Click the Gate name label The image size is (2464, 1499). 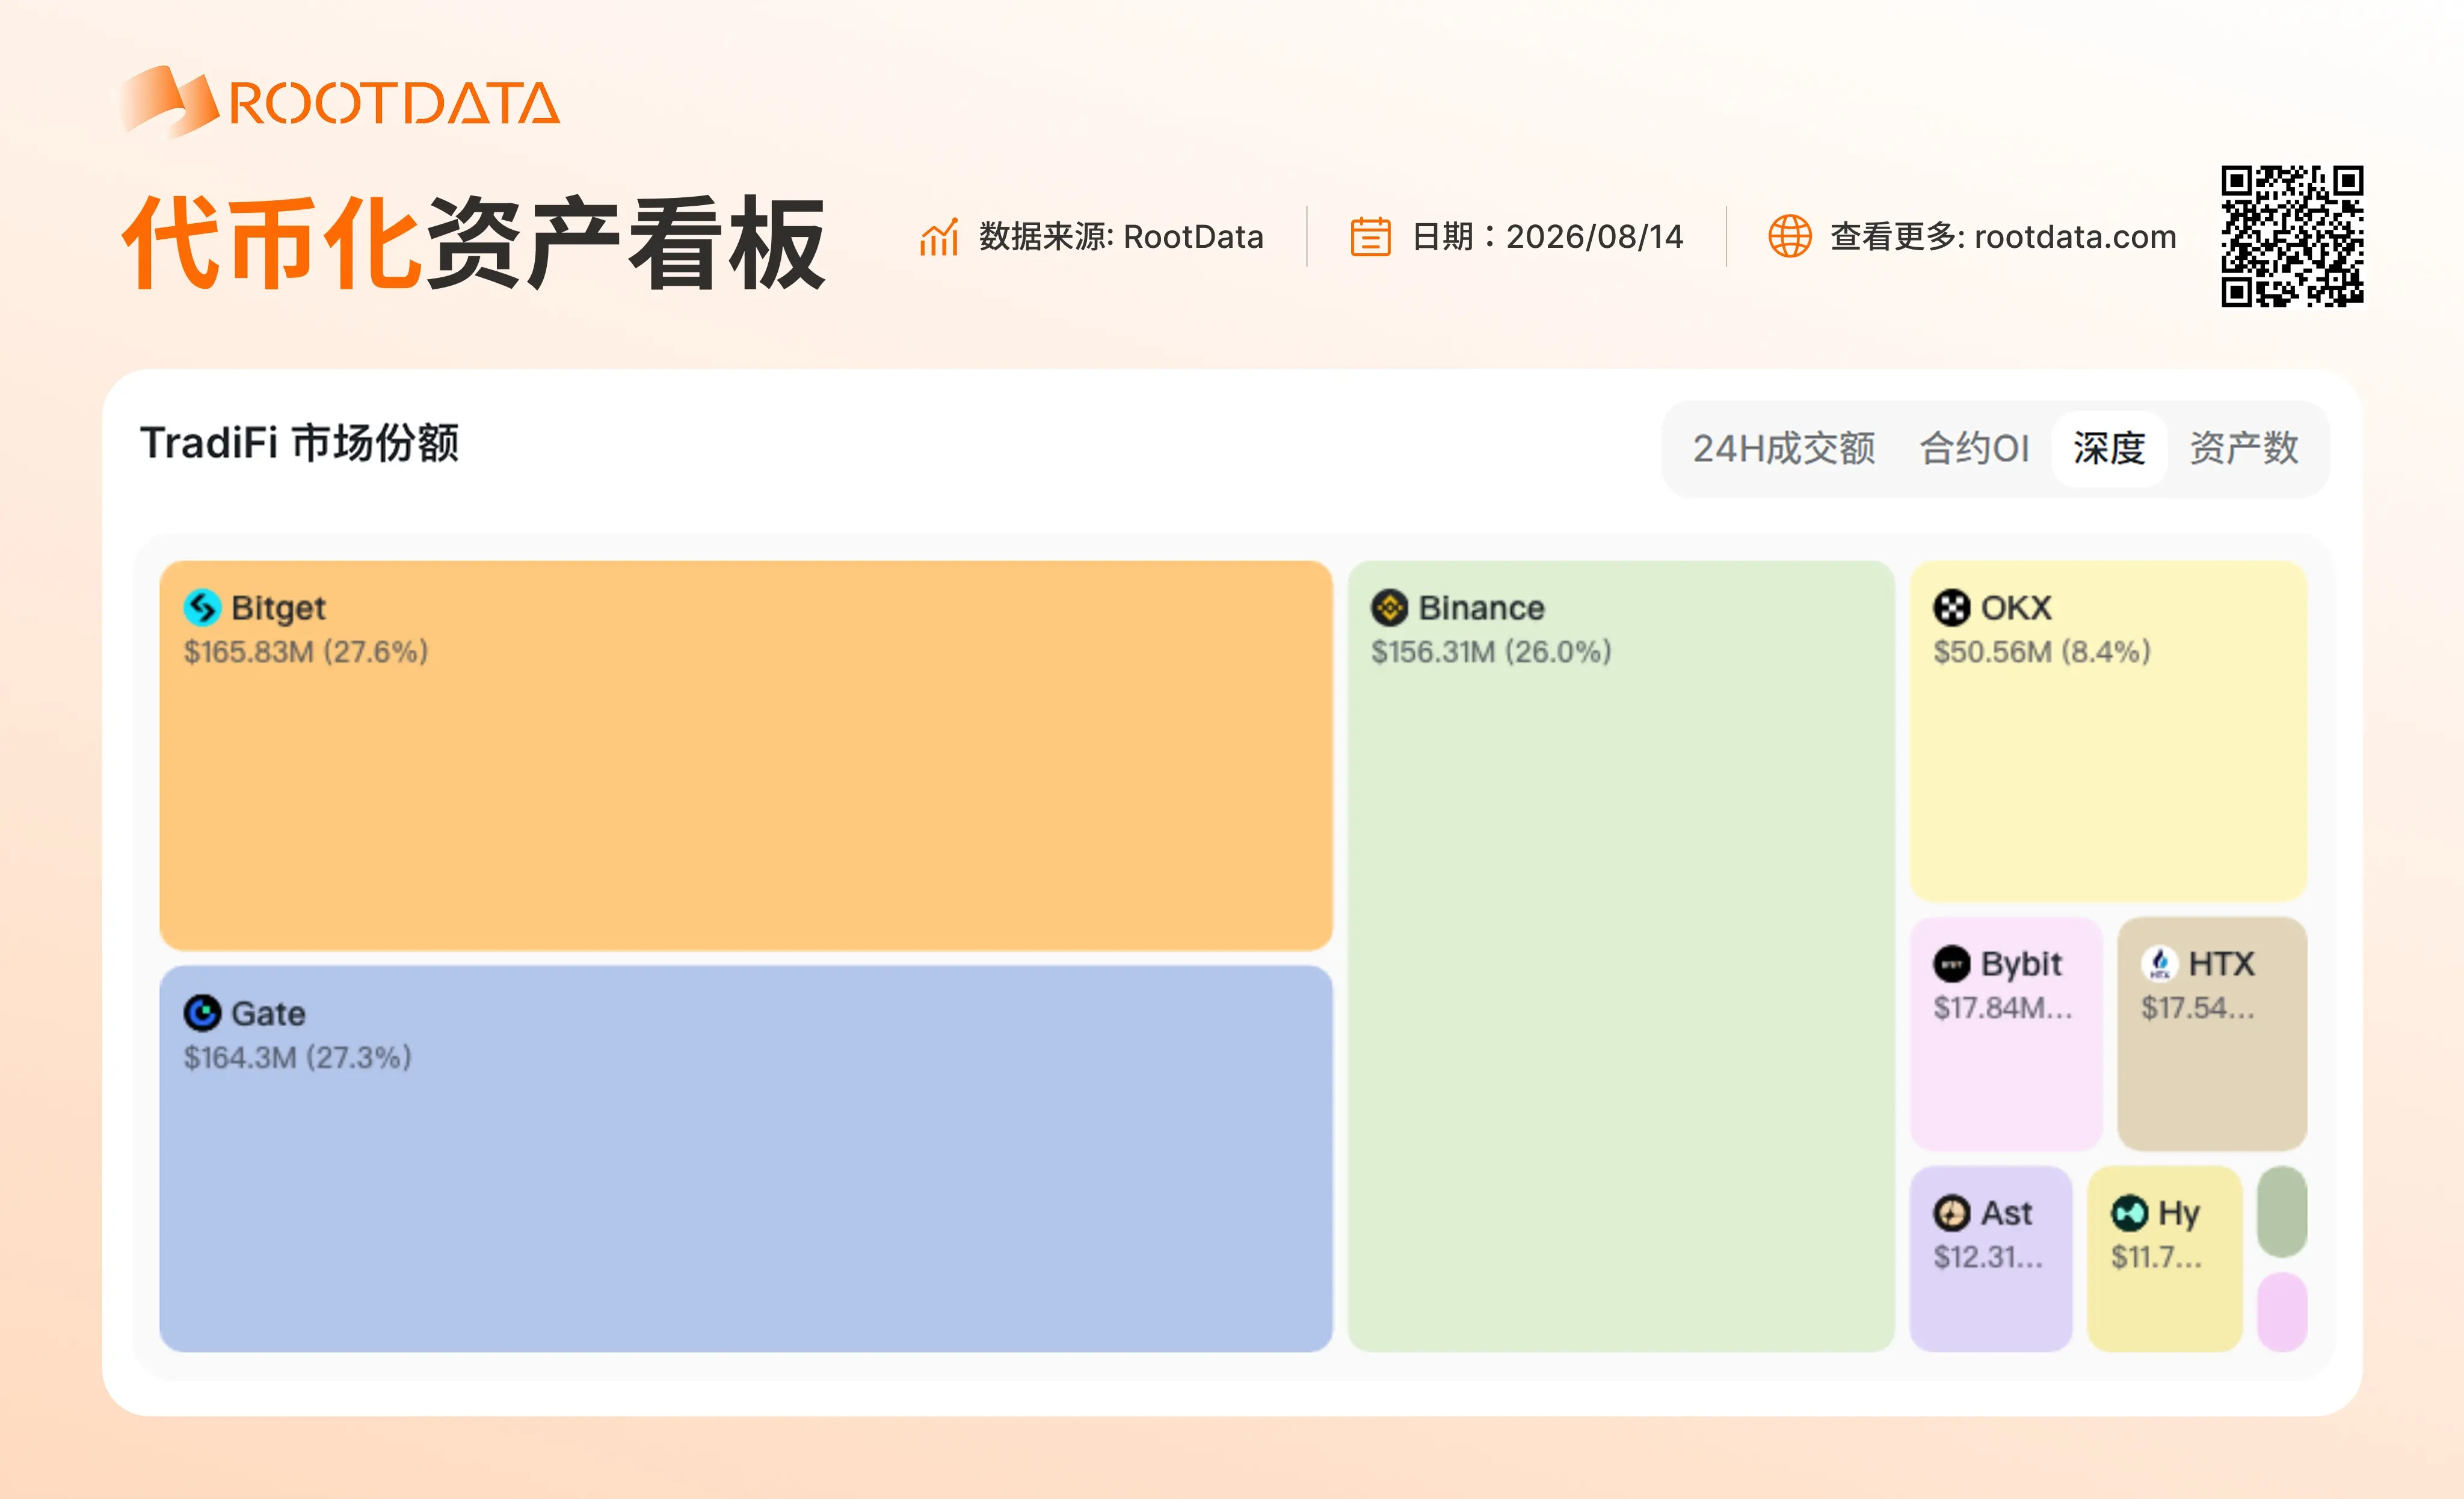coord(268,1014)
